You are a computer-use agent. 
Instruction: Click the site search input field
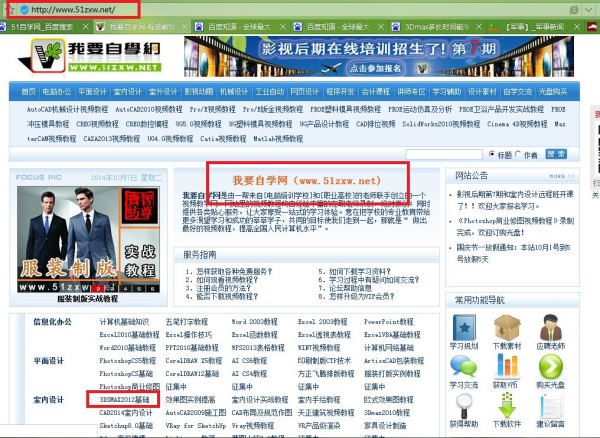pos(444,154)
